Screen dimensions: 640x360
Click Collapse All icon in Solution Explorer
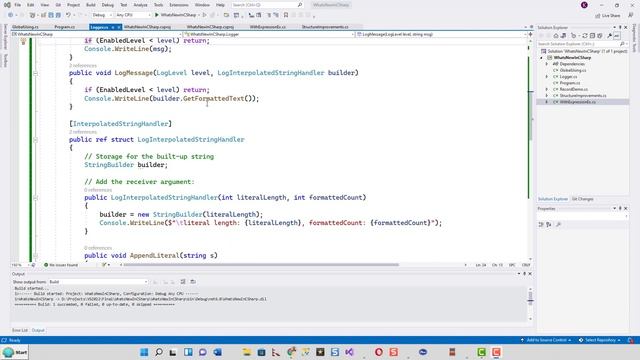(592, 36)
